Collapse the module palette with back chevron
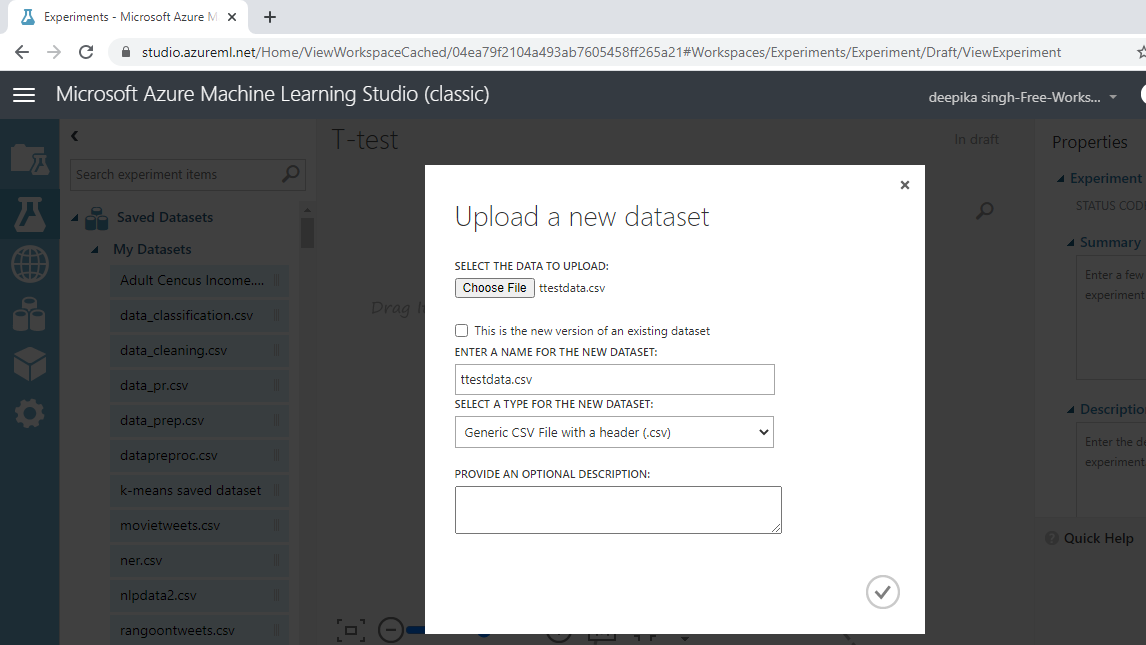1146x645 pixels. pyautogui.click(x=75, y=136)
